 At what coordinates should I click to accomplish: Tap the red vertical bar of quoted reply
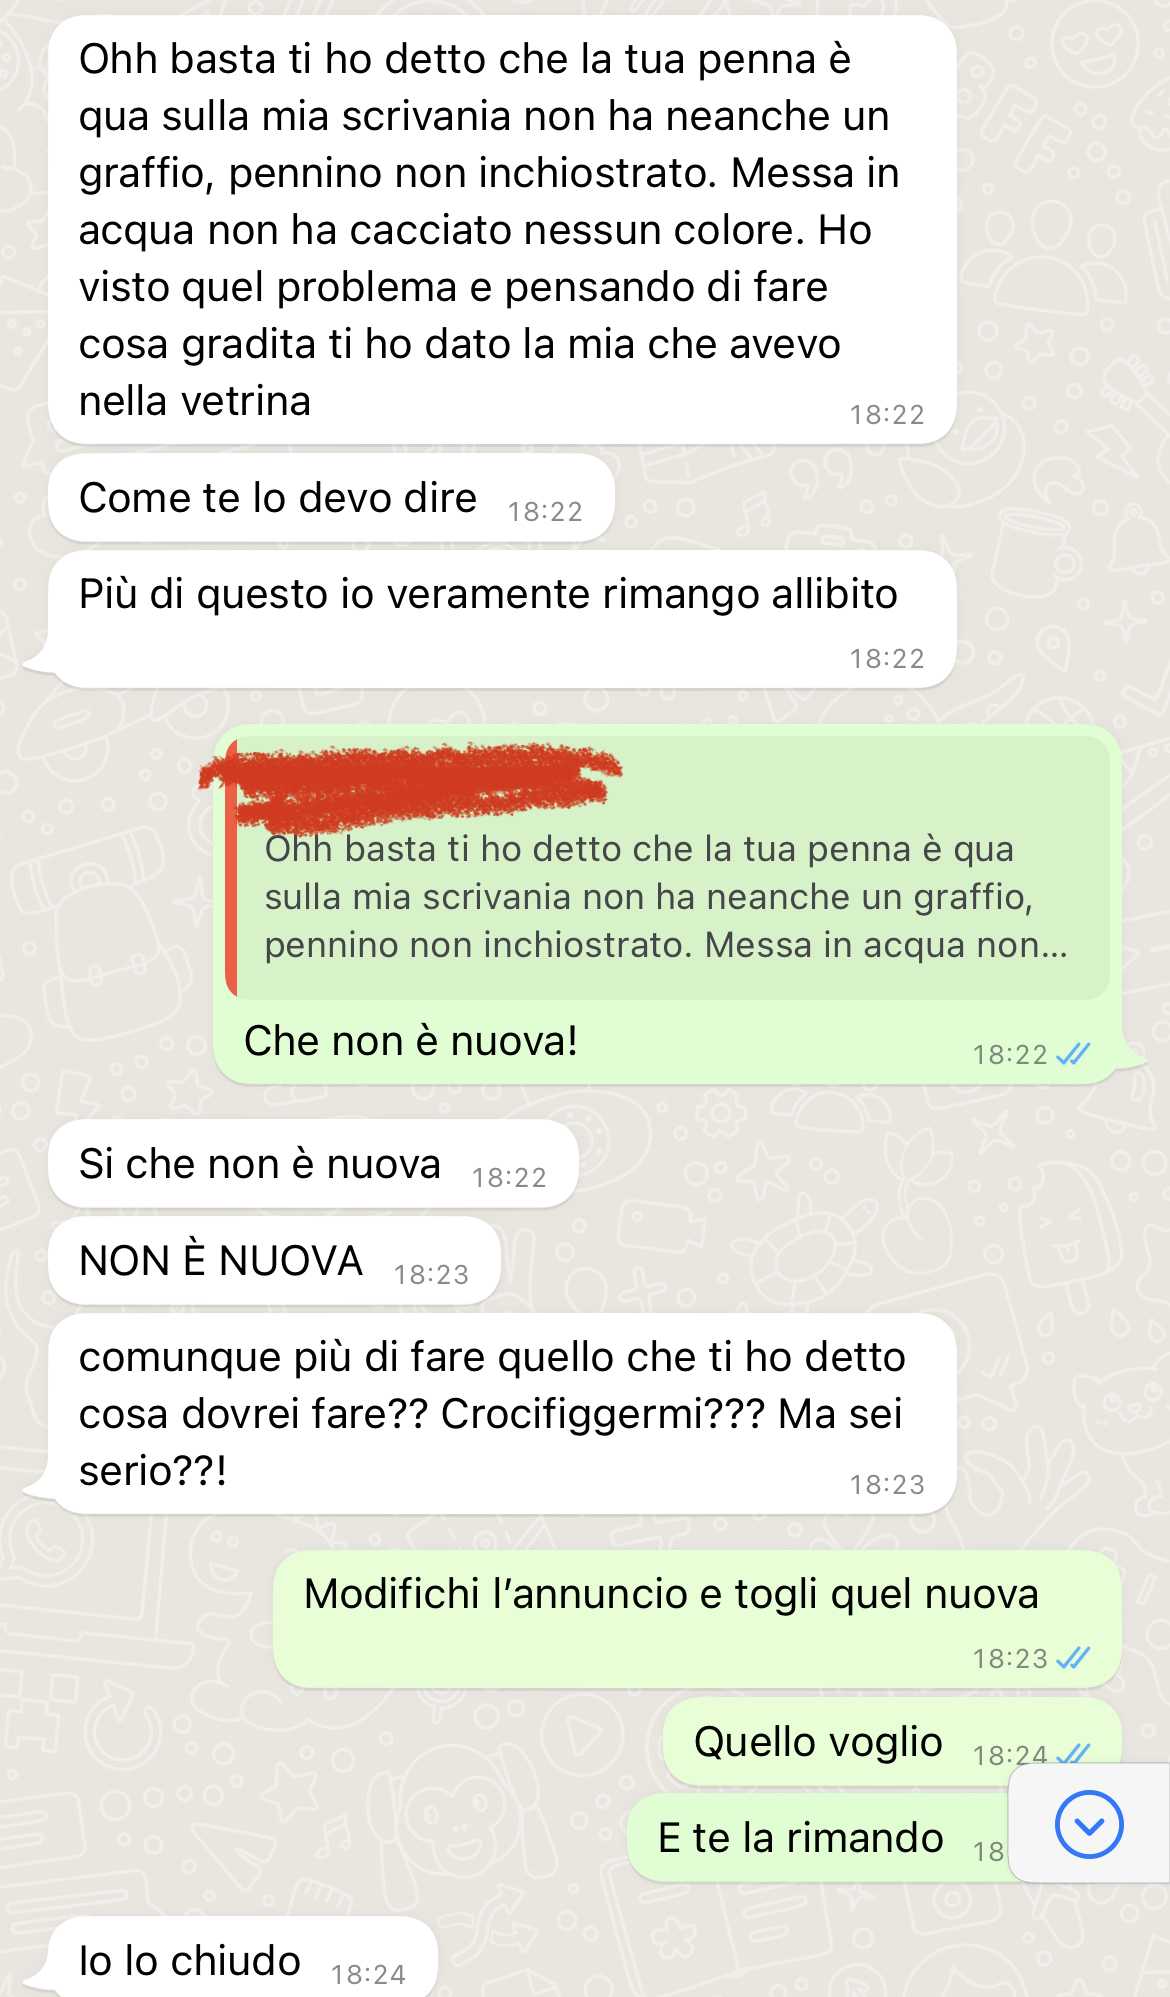point(232,868)
